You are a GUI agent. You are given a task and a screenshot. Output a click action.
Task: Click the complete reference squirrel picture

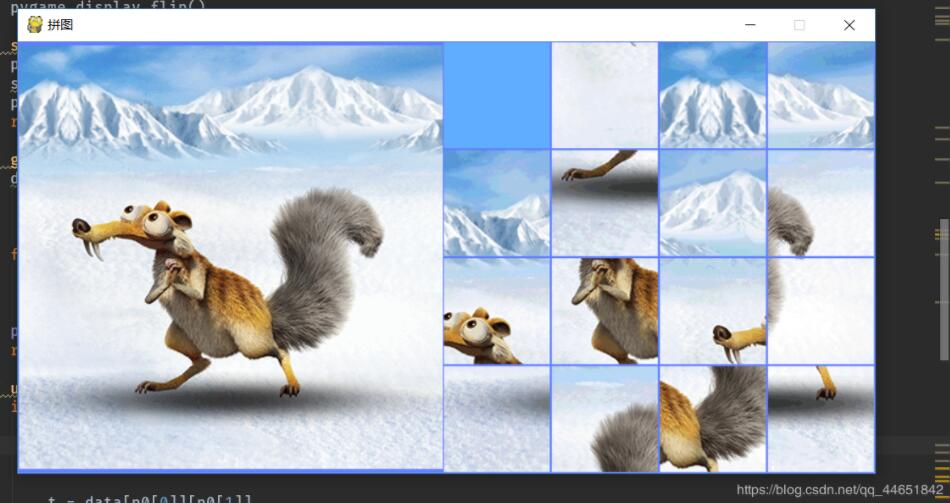pyautogui.click(x=231, y=256)
